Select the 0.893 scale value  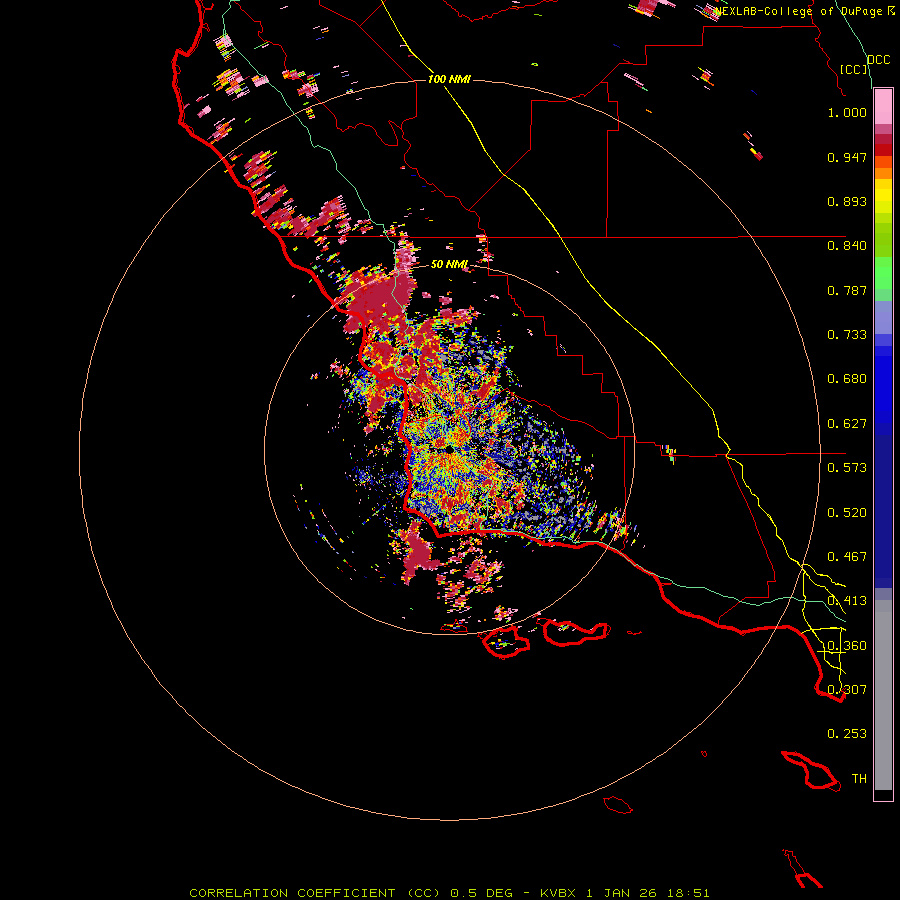[x=847, y=201]
